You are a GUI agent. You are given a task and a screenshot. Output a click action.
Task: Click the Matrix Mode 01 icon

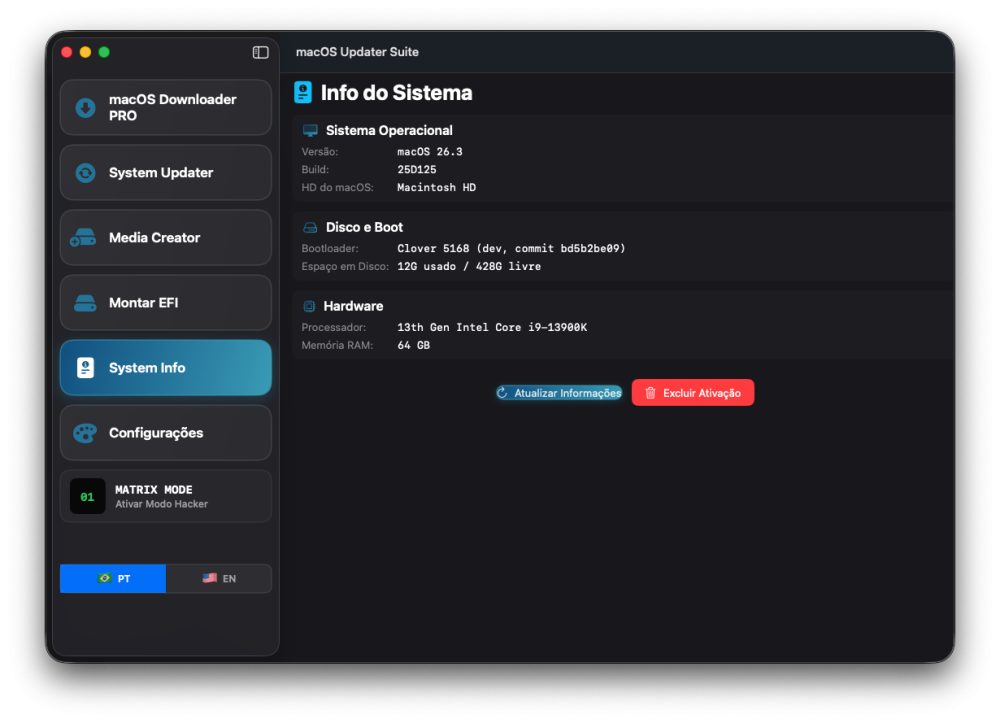[87, 497]
